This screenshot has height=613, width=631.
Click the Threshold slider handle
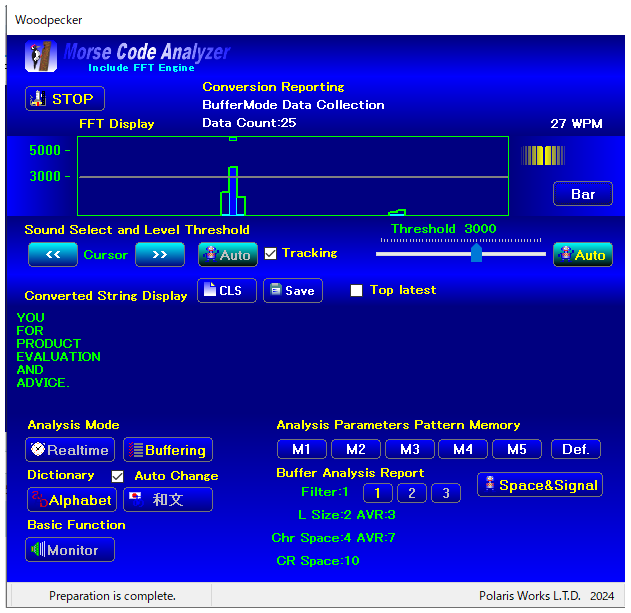(x=476, y=254)
